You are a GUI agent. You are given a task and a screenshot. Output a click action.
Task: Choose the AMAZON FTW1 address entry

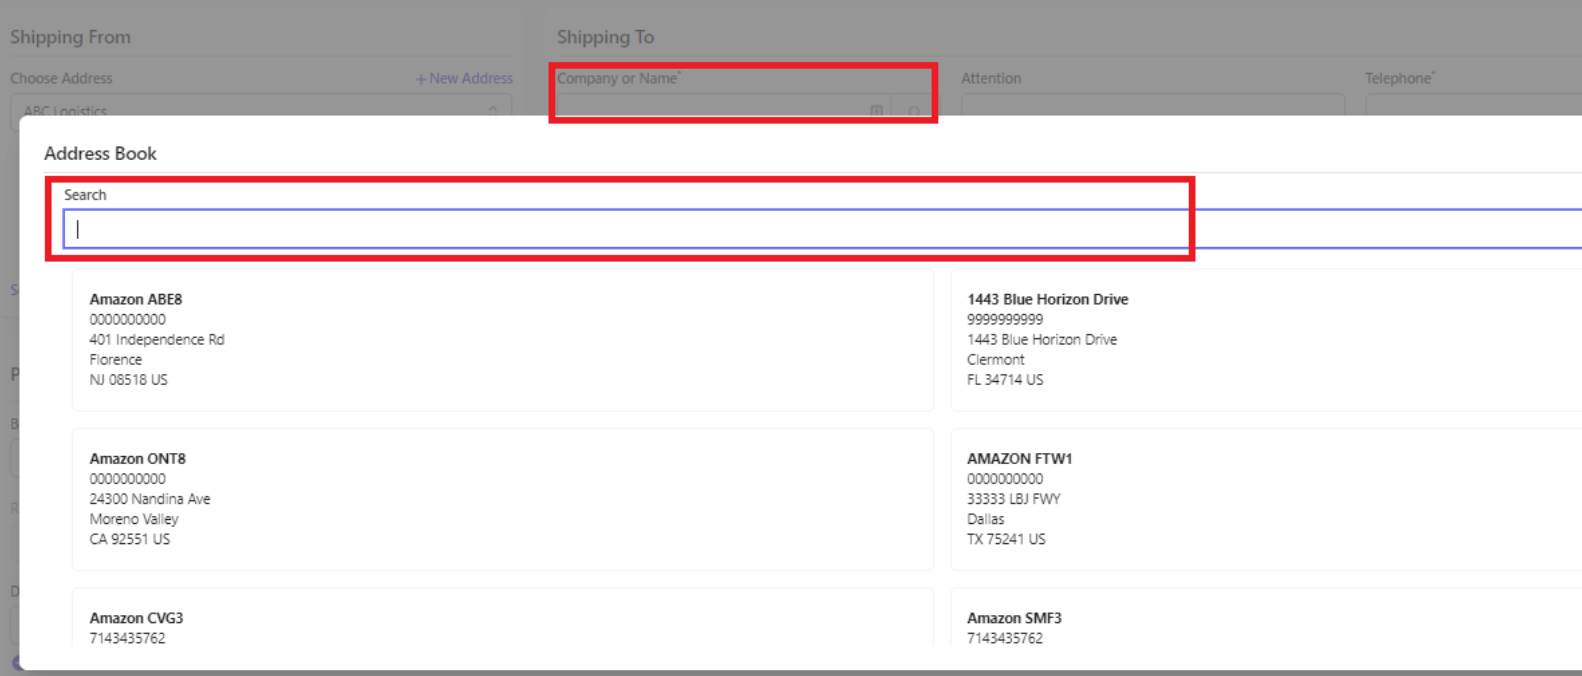[x=1266, y=499]
